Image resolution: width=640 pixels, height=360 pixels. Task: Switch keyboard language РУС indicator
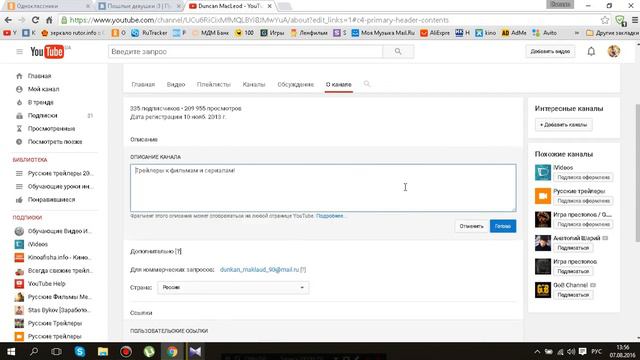596,351
